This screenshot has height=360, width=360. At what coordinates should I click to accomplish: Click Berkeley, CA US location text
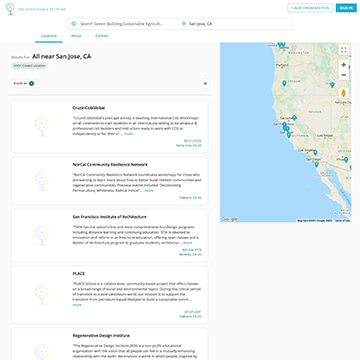click(x=190, y=255)
